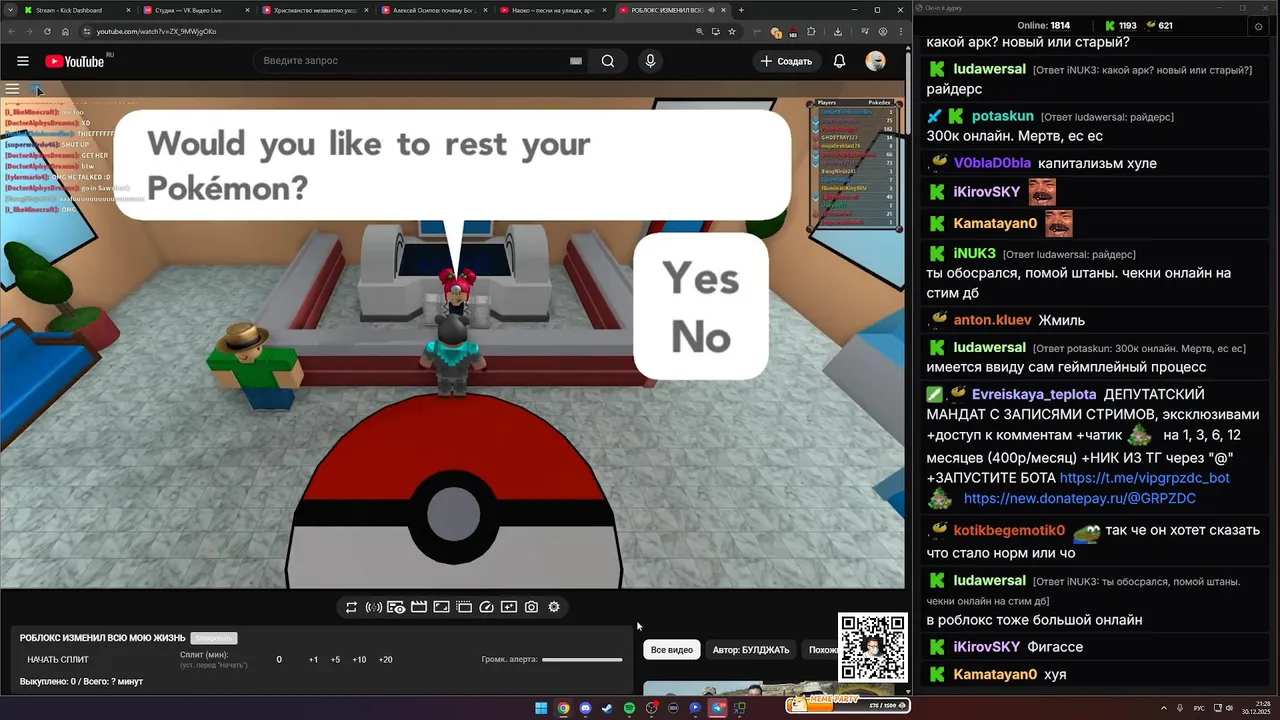Click the clapperboard icon in the player toolbar
The height and width of the screenshot is (720, 1280).
(x=419, y=607)
